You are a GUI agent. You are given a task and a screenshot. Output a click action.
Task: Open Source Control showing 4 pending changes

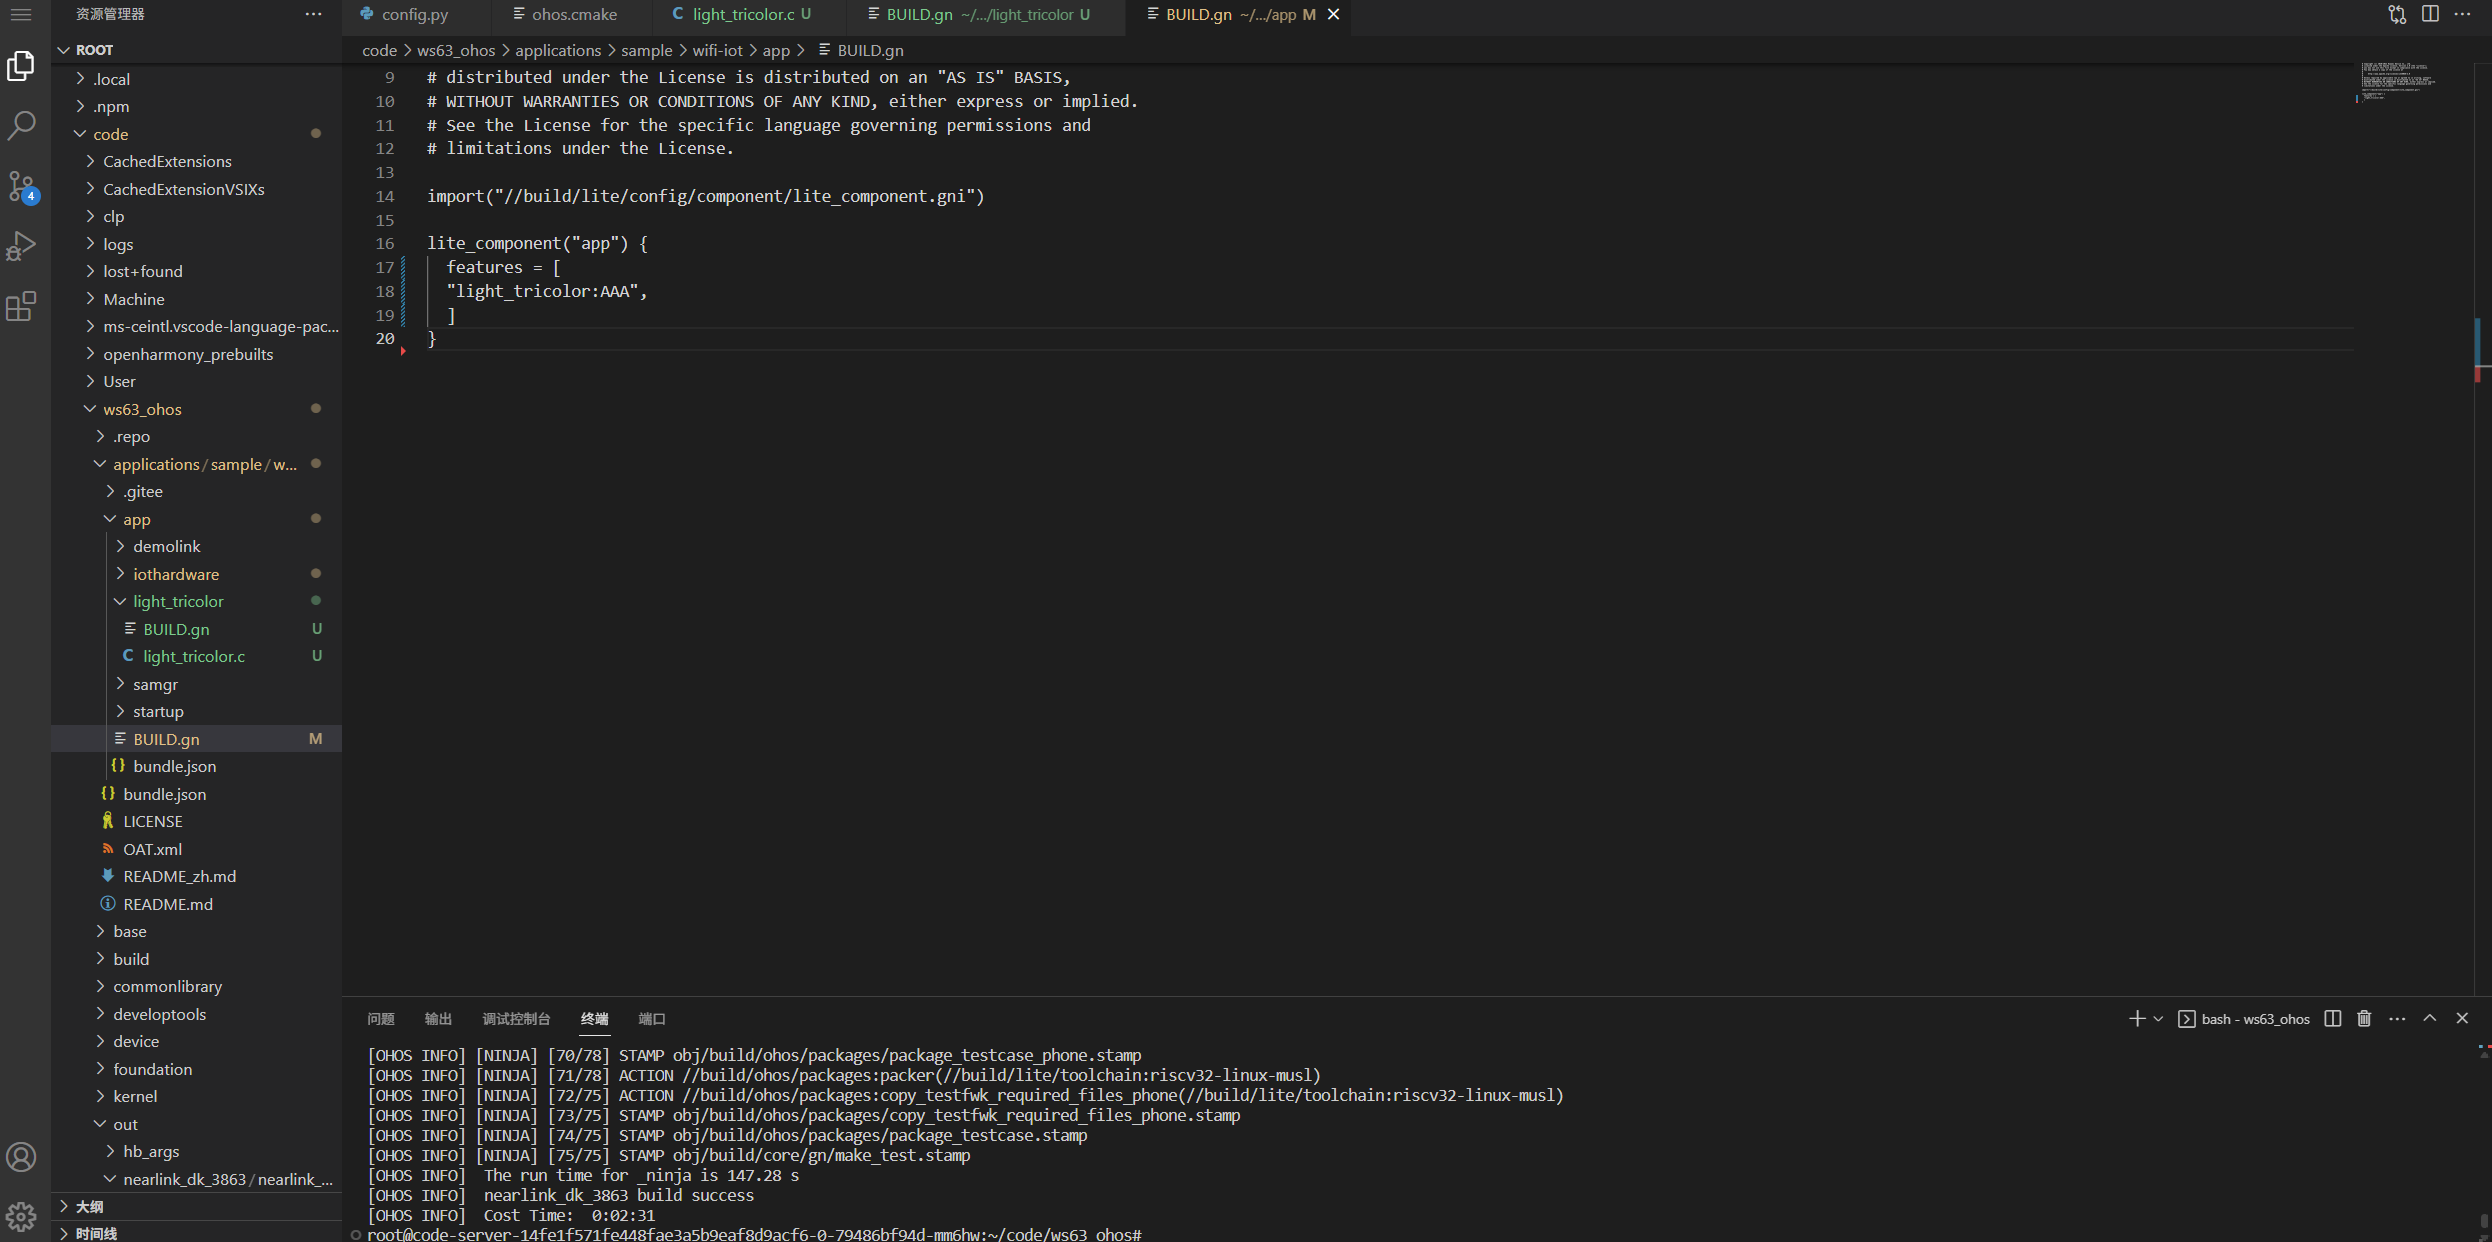(x=21, y=186)
